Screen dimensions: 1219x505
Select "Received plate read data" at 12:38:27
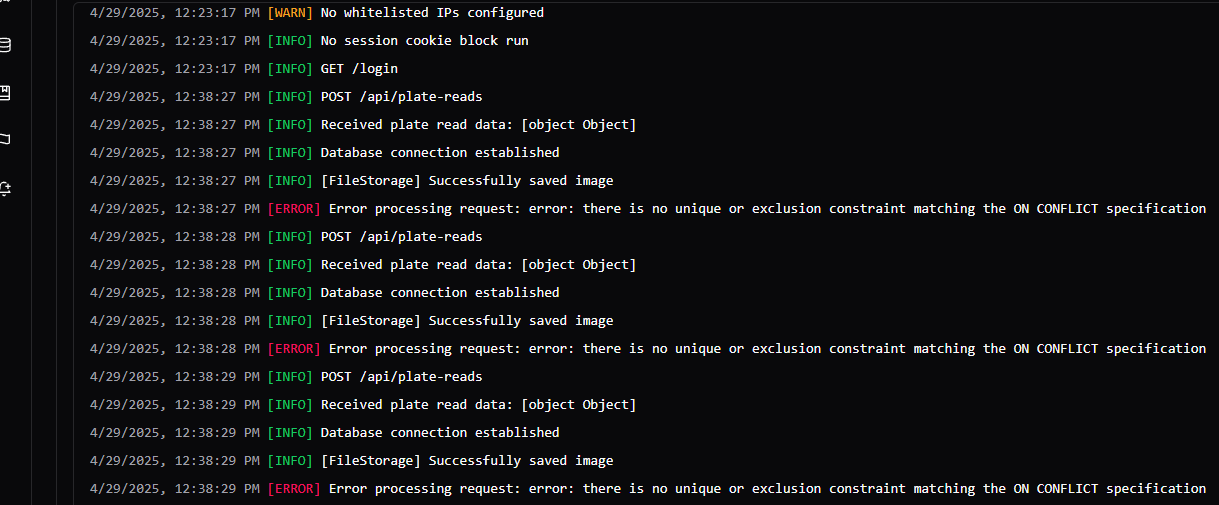(478, 125)
